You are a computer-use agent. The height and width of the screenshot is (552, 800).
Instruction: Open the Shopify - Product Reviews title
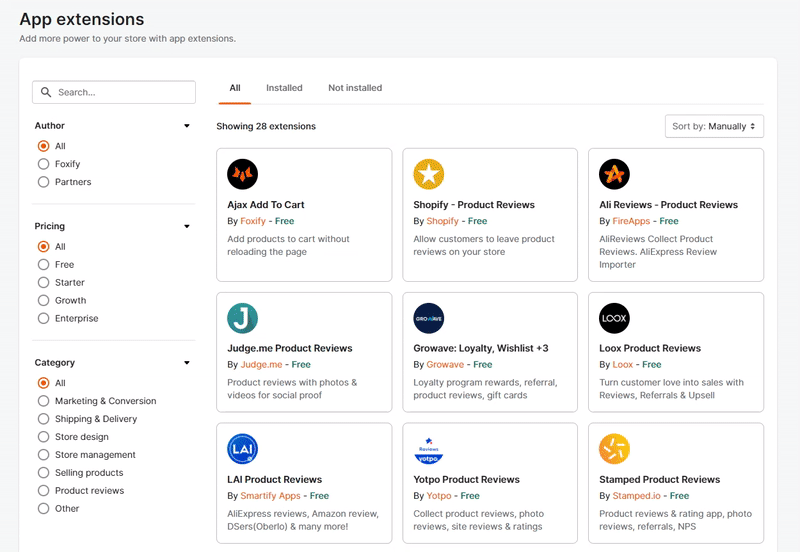[474, 205]
